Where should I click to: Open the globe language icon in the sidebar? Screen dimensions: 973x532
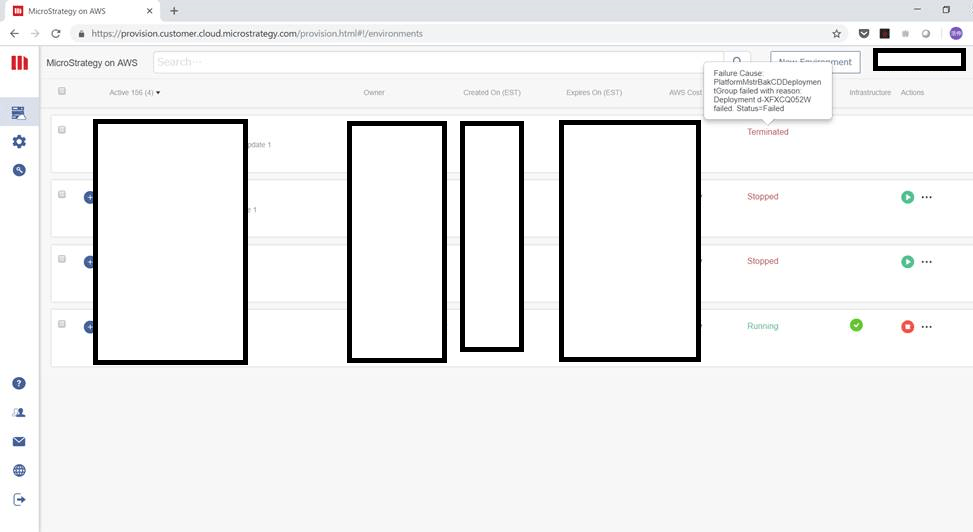[x=19, y=471]
